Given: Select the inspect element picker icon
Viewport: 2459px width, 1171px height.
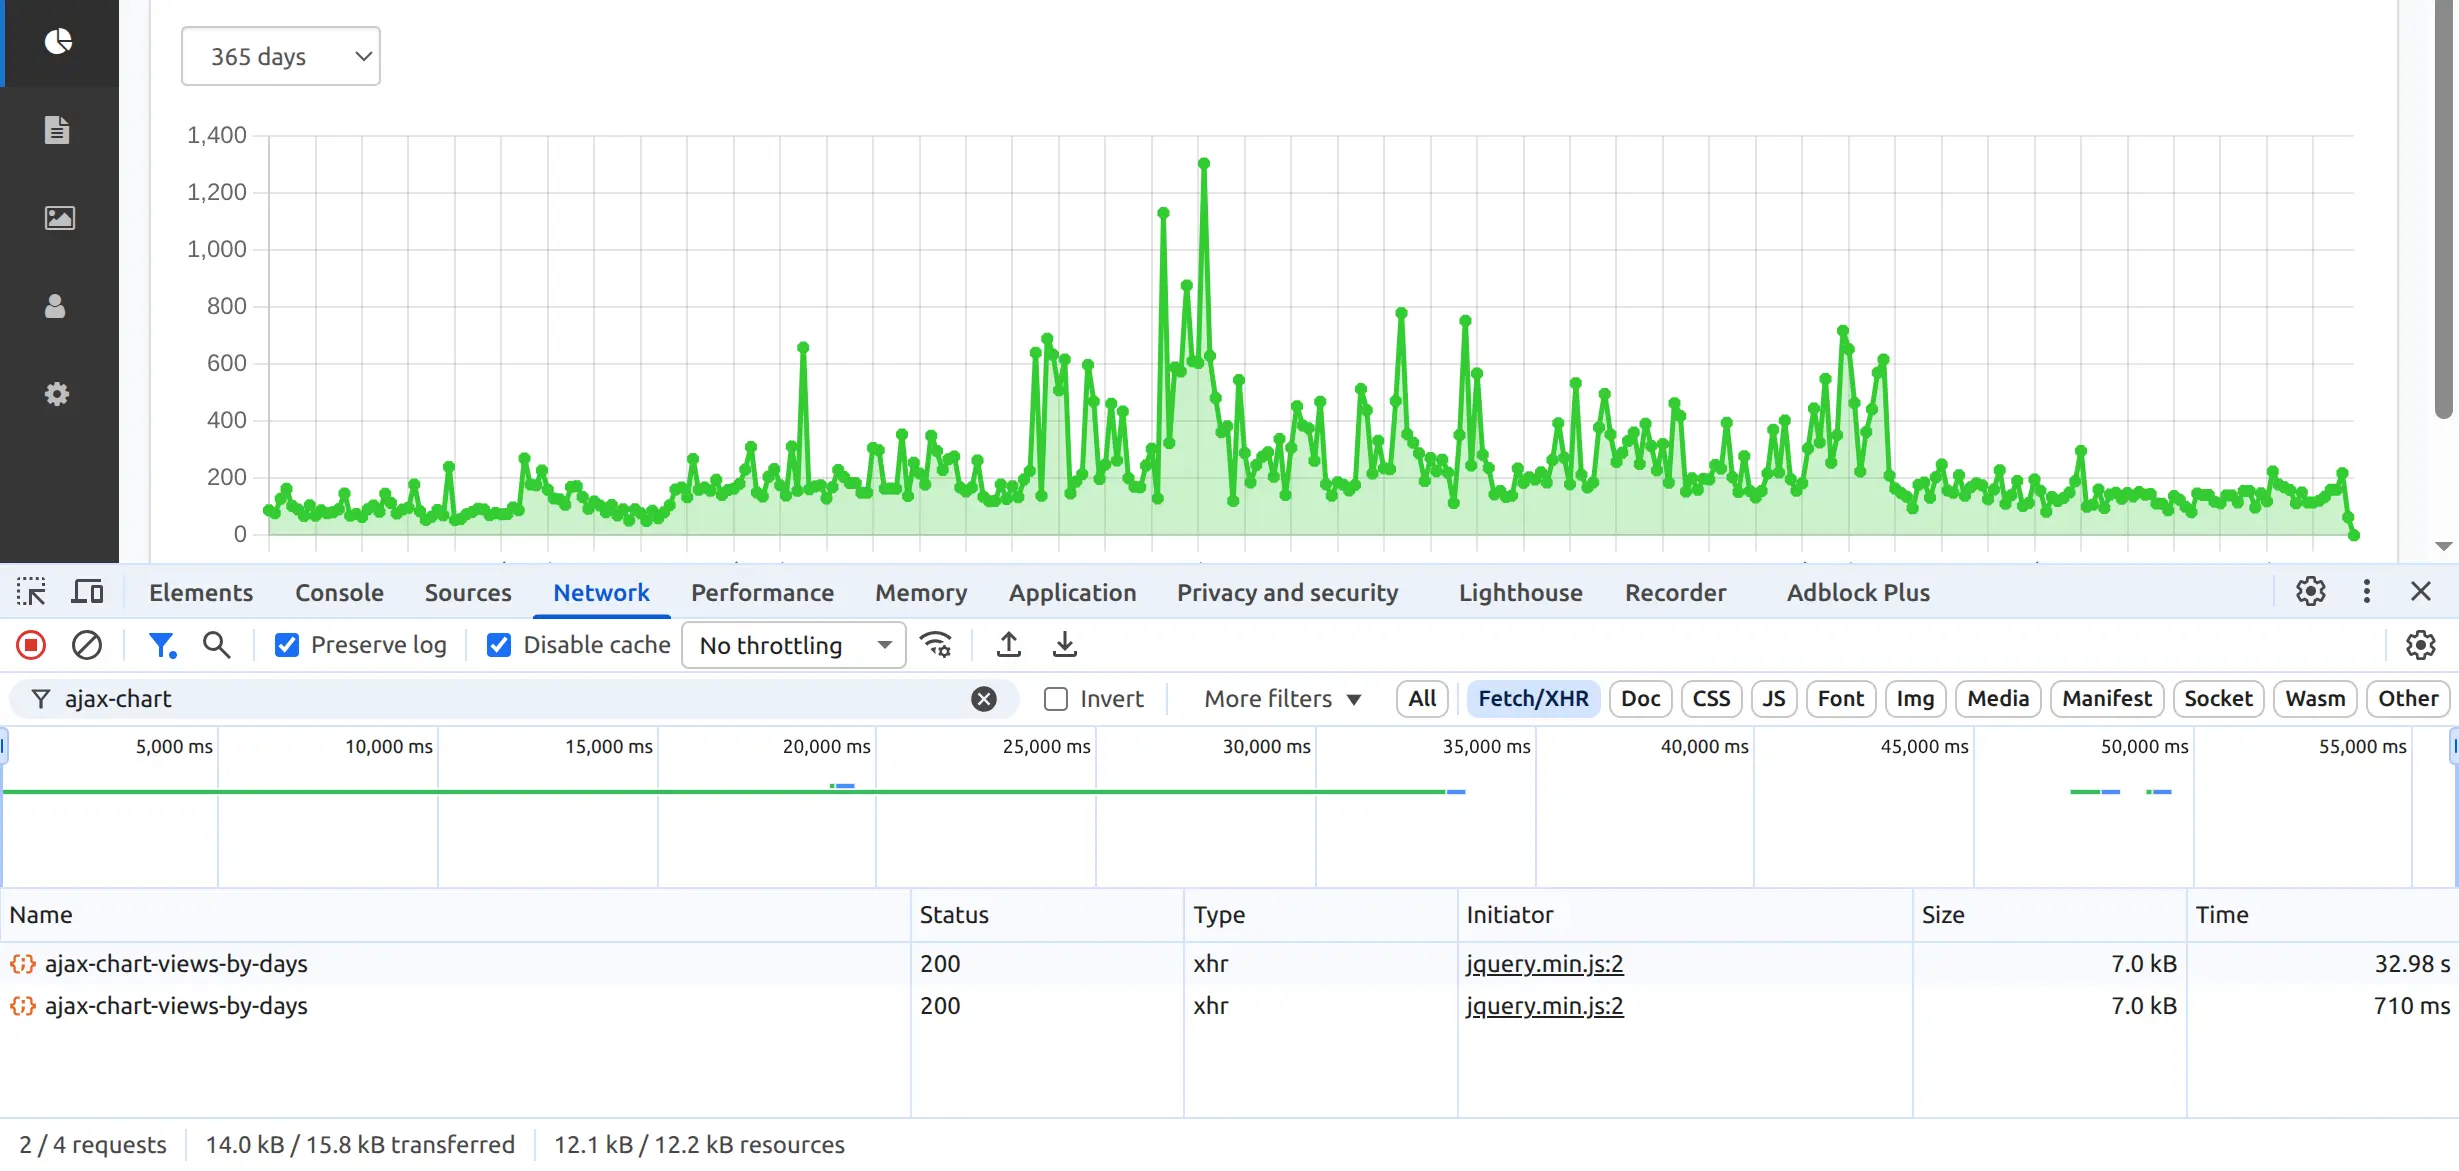Looking at the screenshot, I should click(31, 592).
